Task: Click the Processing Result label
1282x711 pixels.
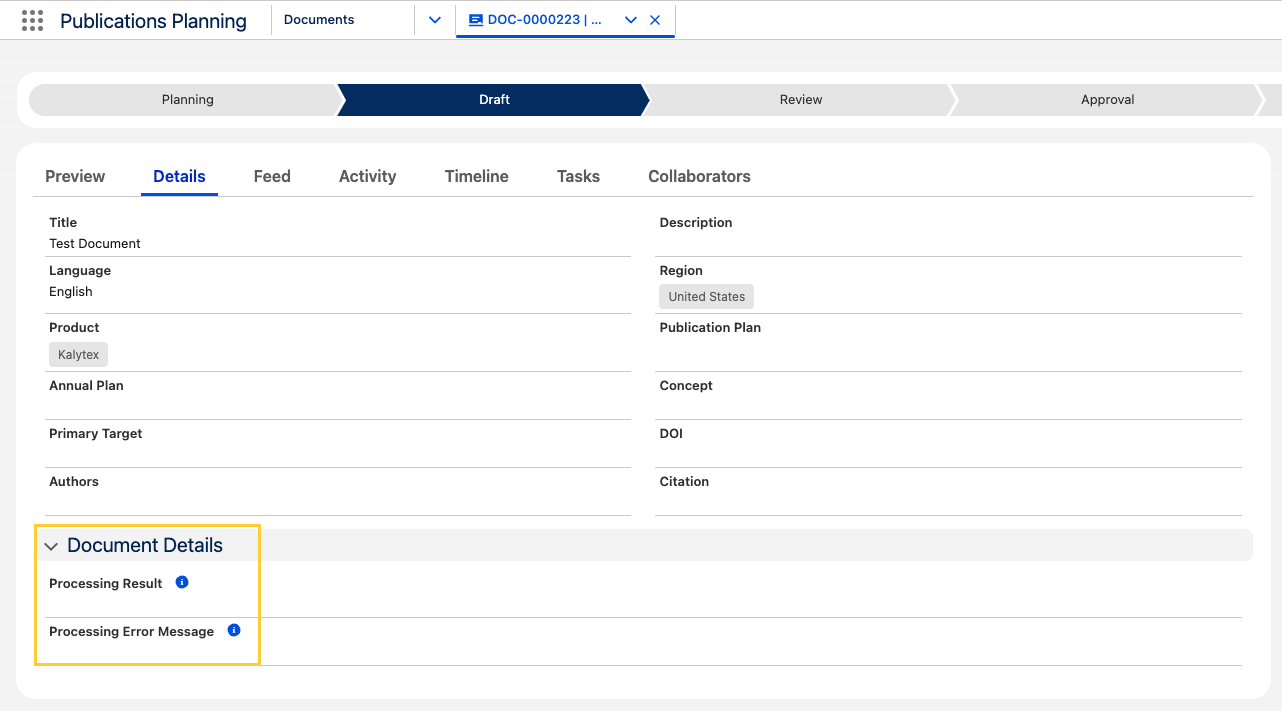Action: [x=106, y=583]
